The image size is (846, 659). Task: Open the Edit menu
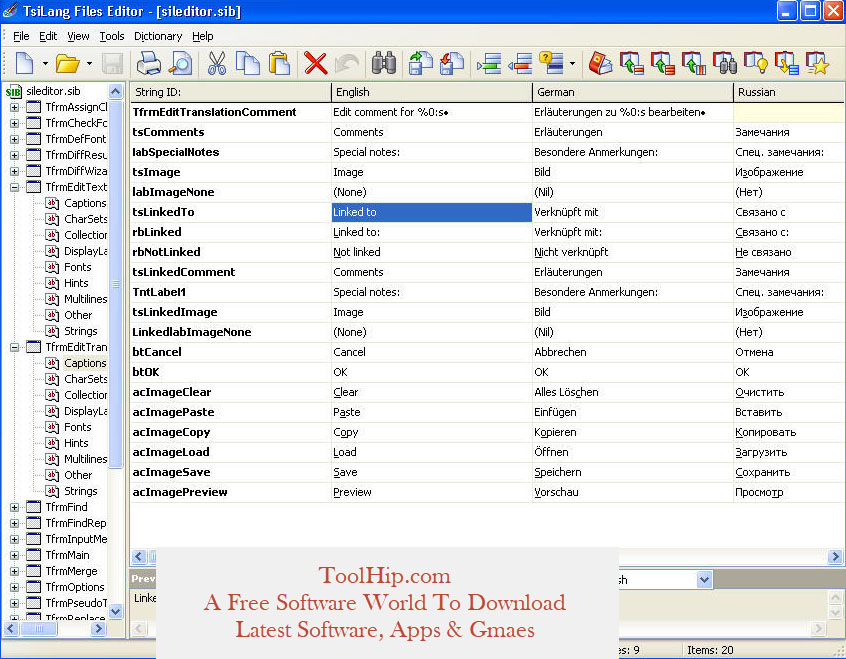pos(48,36)
